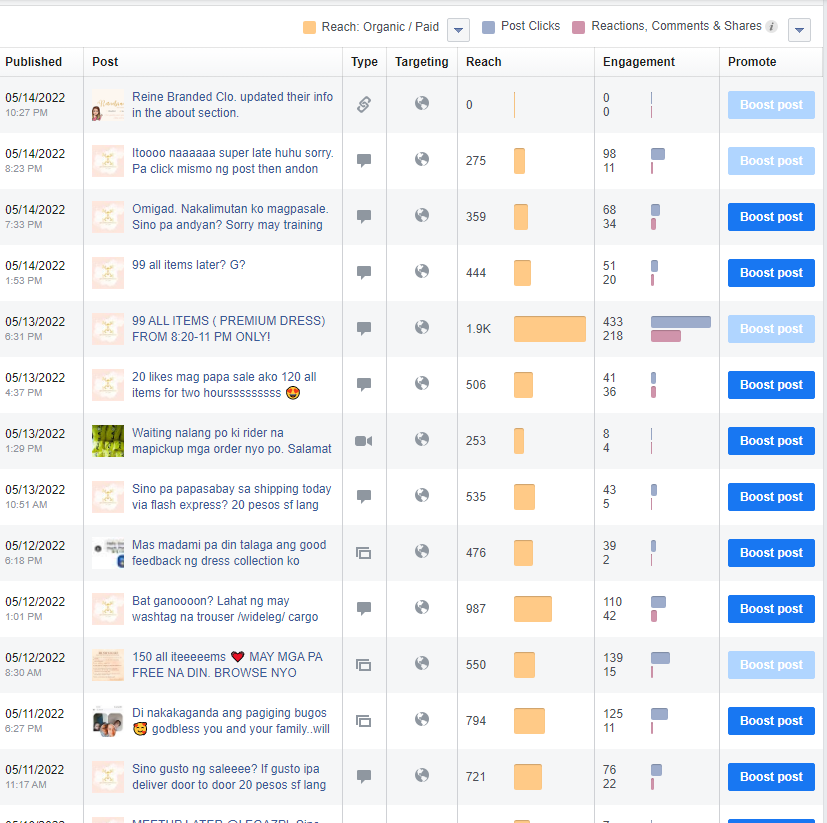The image size is (827, 823).
Task: Click the 05/13/2022 6:31 PM published date
Action: 35,328
